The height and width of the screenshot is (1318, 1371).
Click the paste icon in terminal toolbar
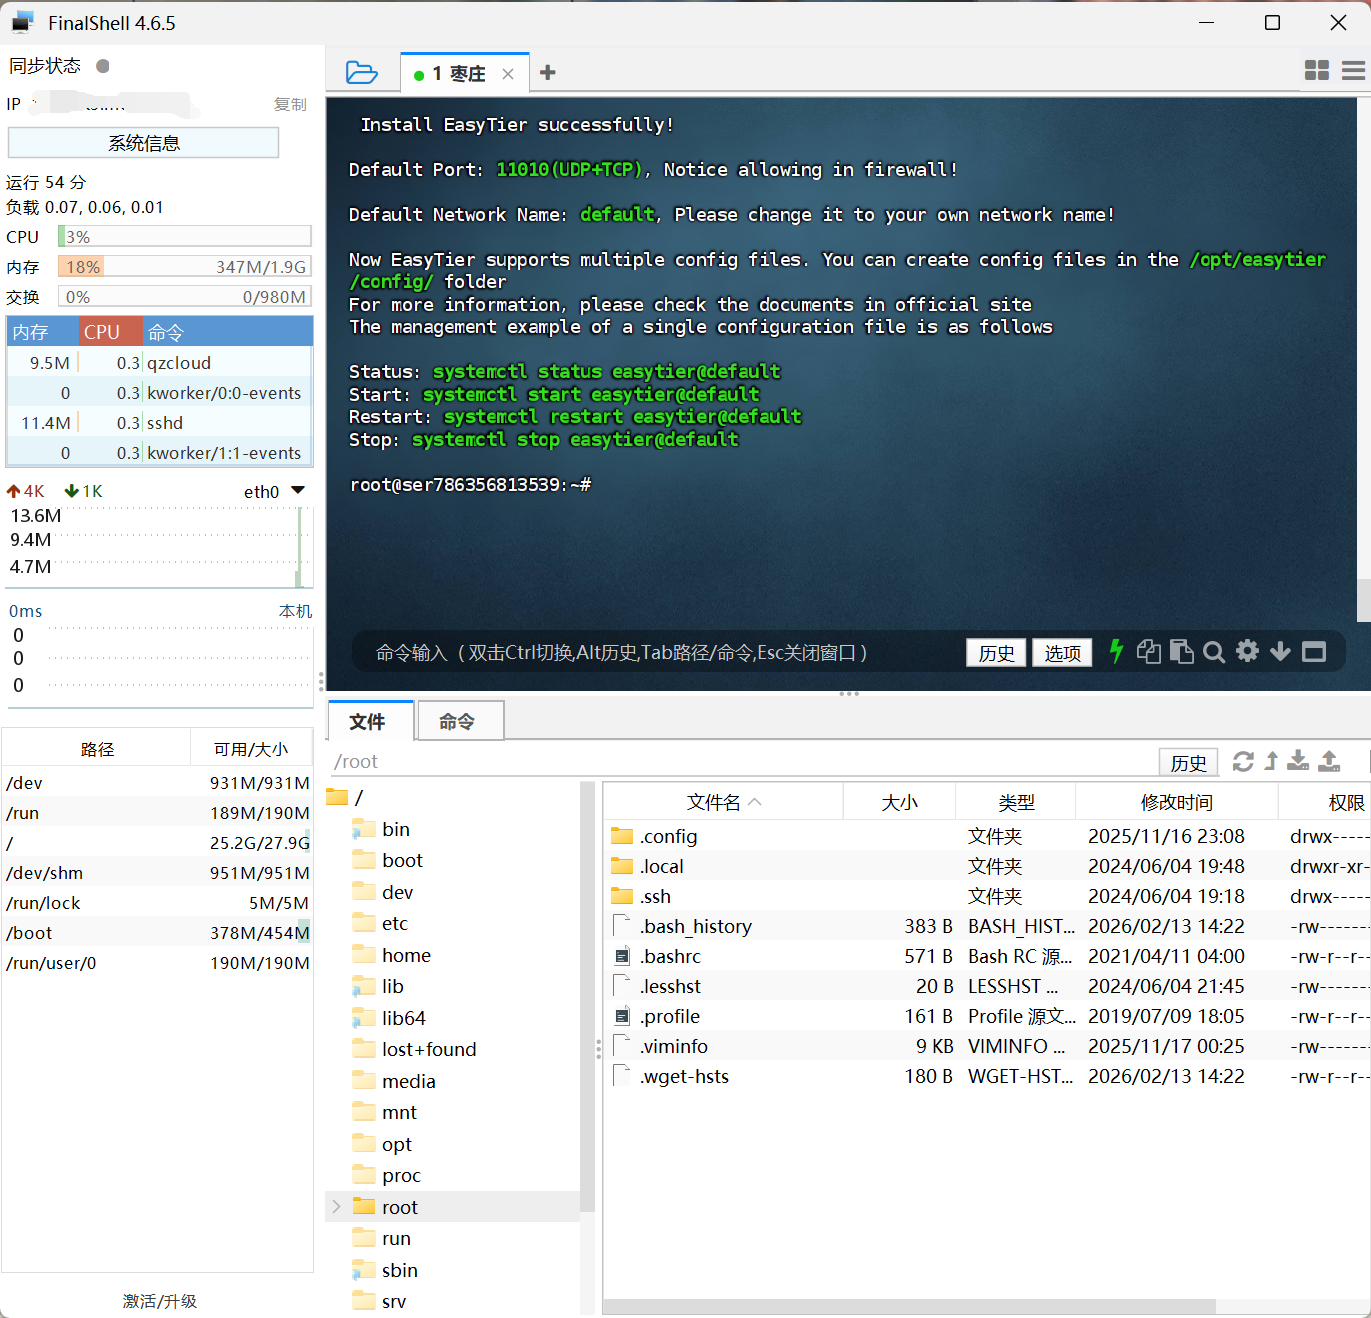click(1181, 652)
